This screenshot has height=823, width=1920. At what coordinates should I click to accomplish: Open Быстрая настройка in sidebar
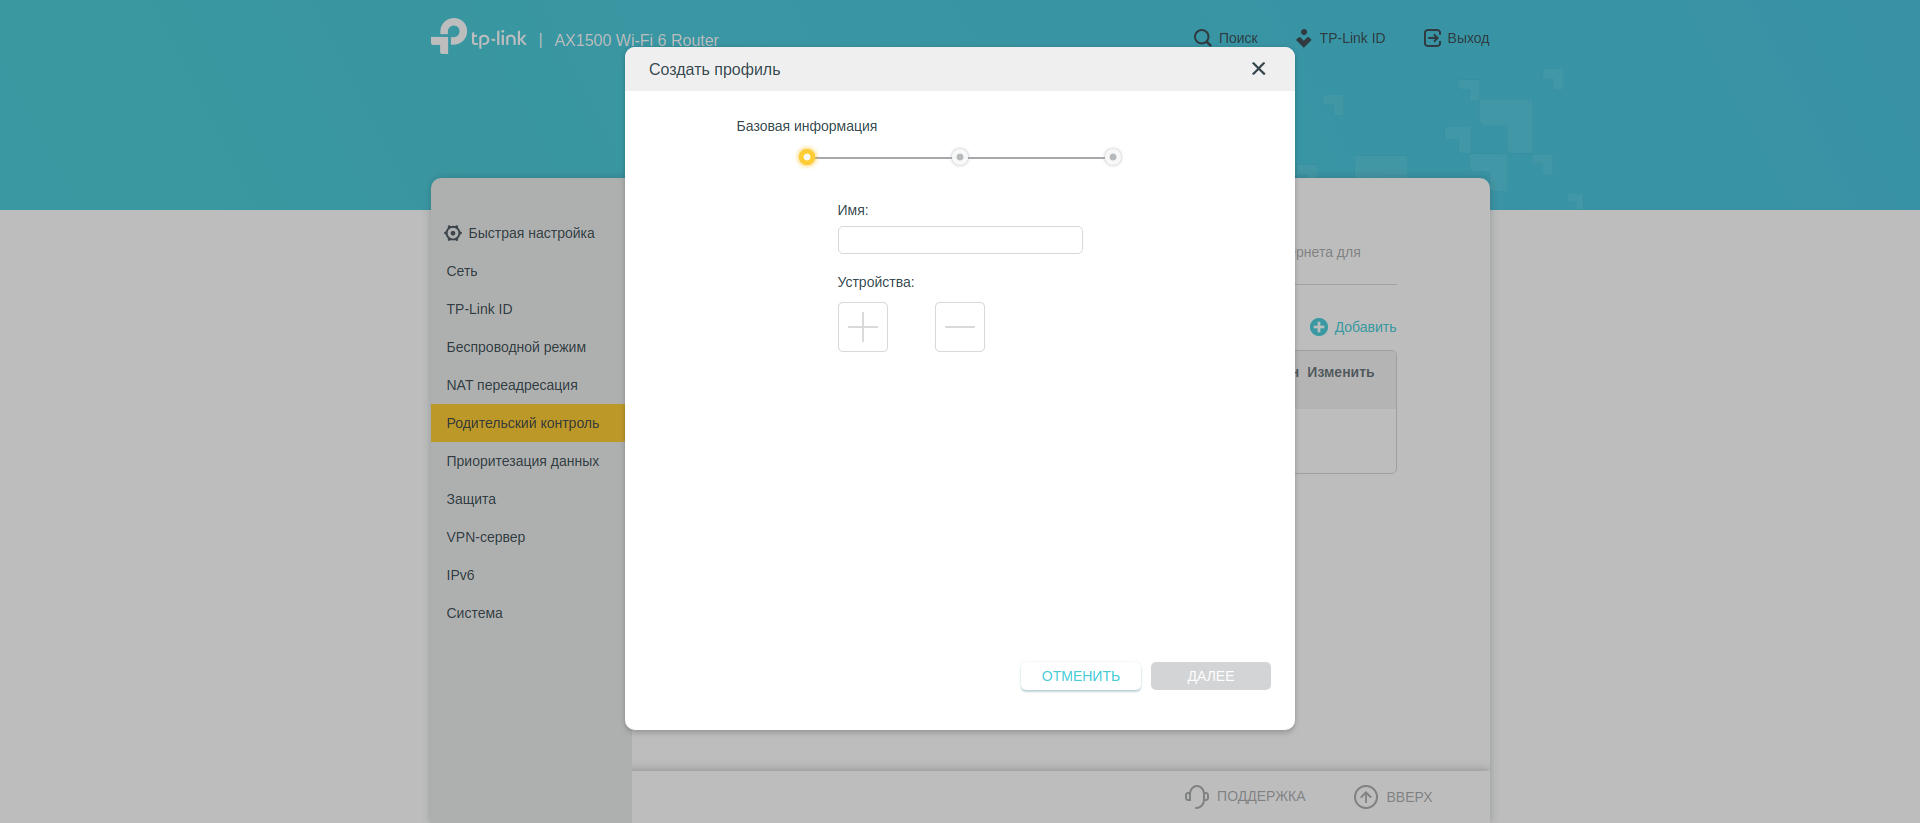(530, 233)
